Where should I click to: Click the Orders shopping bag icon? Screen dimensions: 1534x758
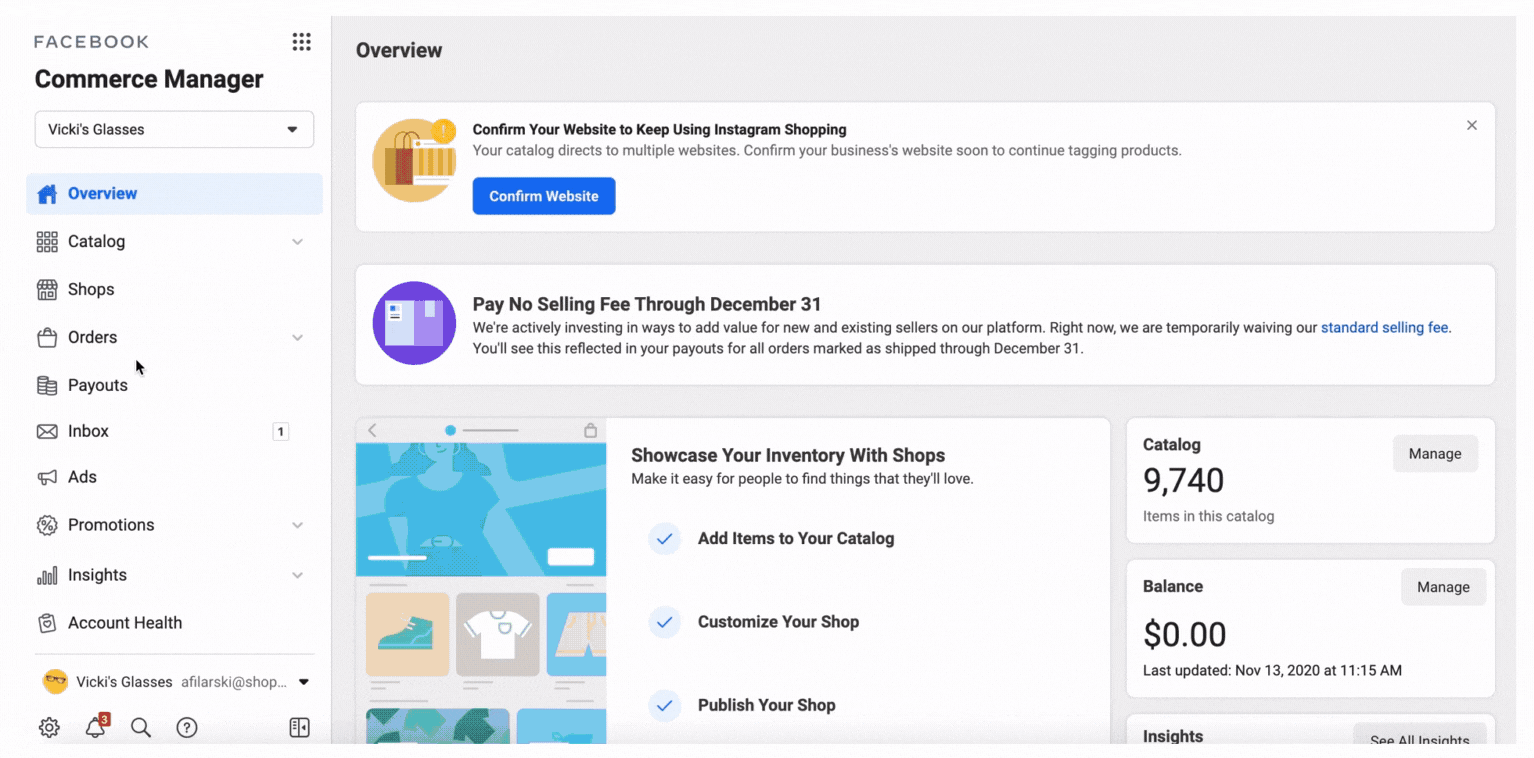click(x=47, y=338)
